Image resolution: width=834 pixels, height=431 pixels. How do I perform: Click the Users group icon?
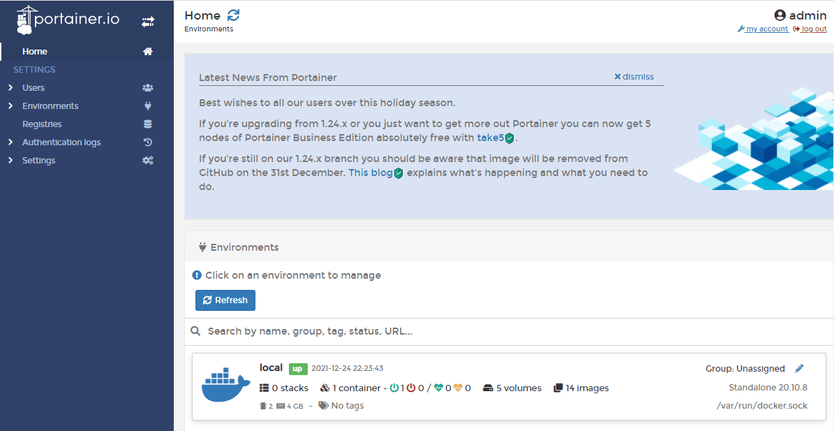tap(148, 88)
